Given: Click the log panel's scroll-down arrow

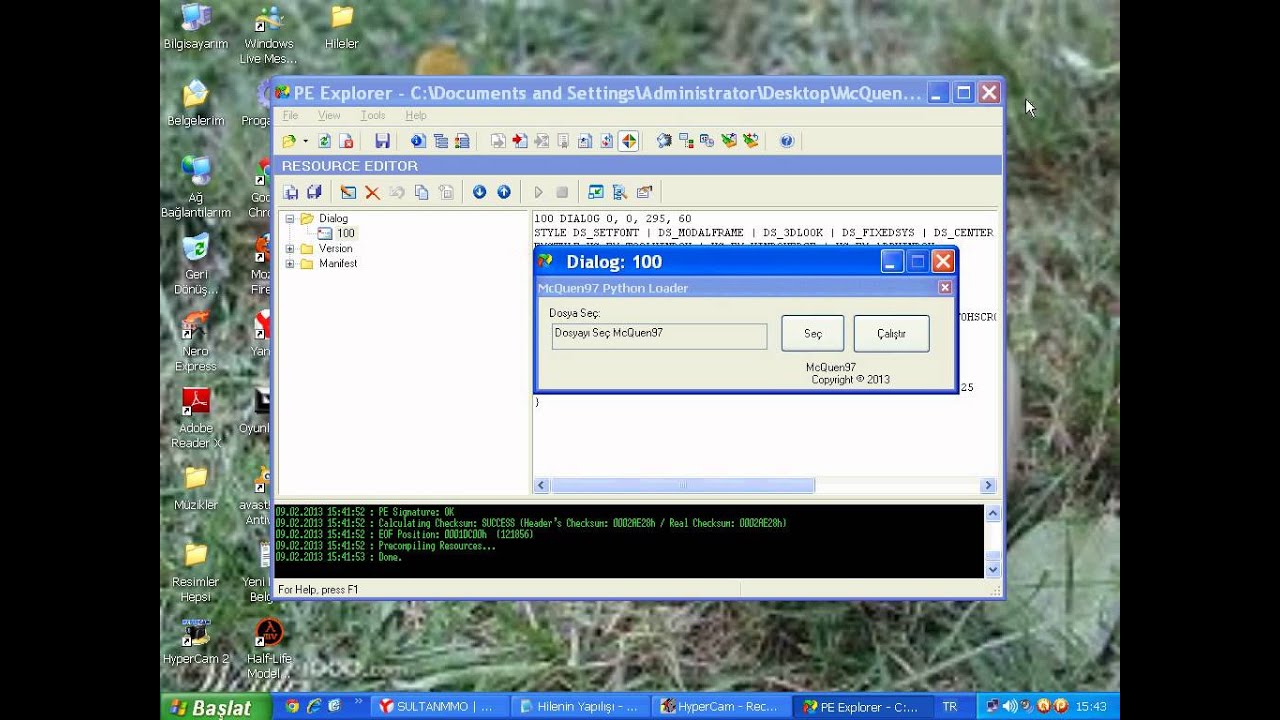Looking at the screenshot, I should [993, 569].
